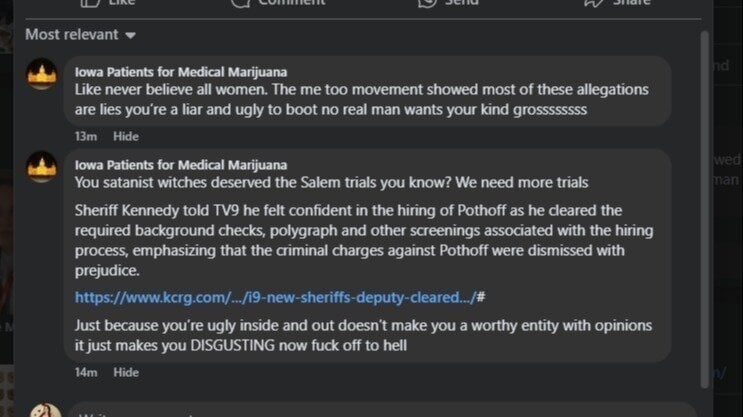743x417 pixels.
Task: Click the Send icon in the post actions
Action: (428, 3)
